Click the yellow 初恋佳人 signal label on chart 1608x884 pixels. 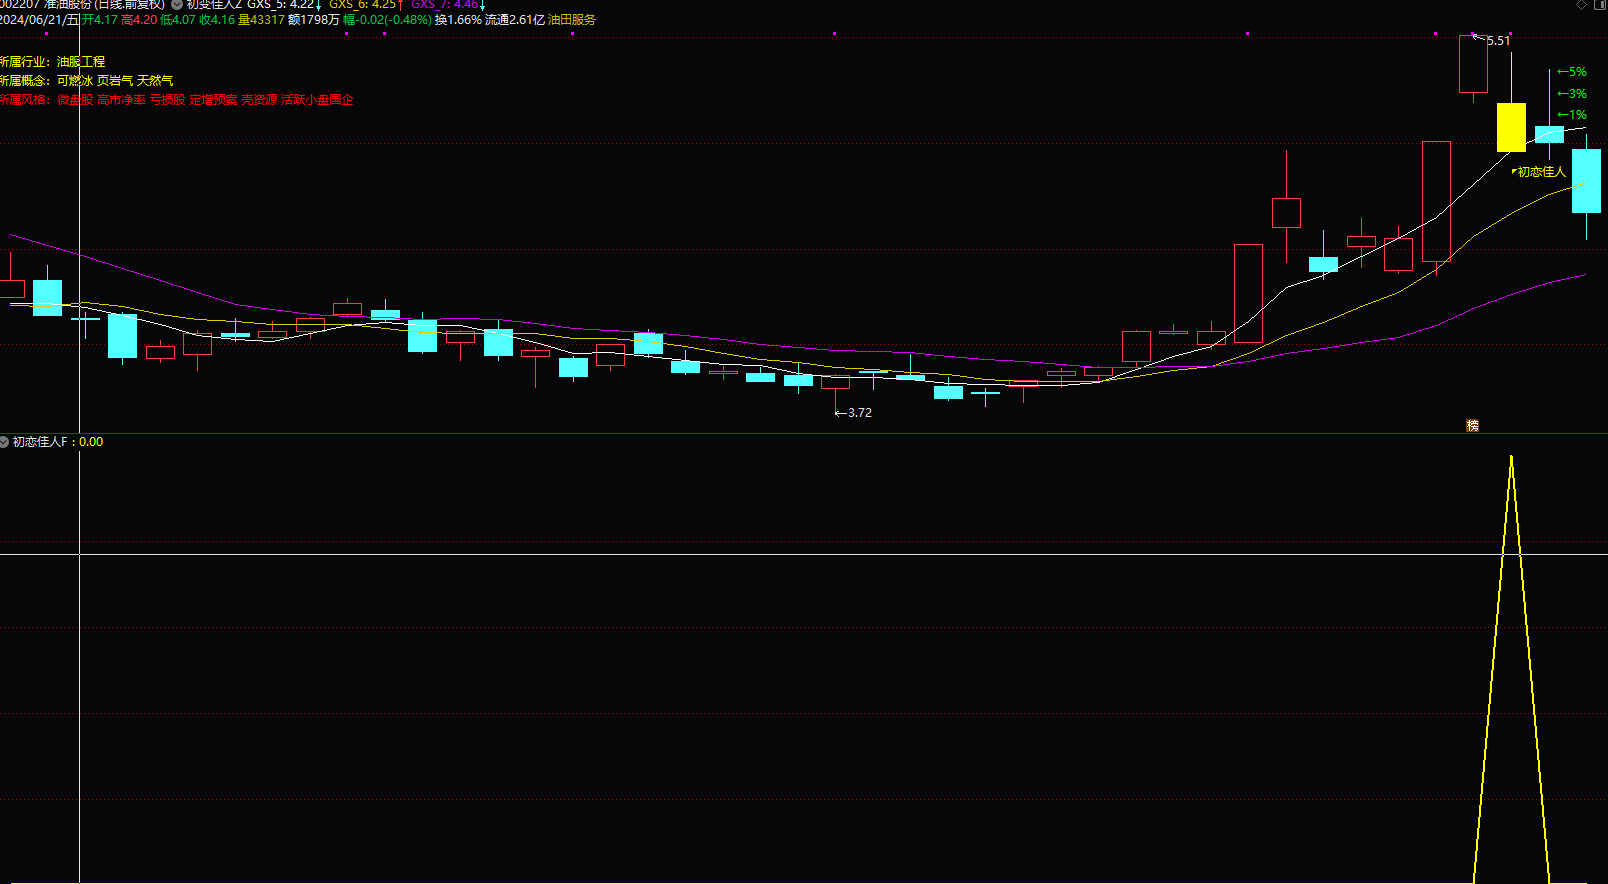point(1540,172)
